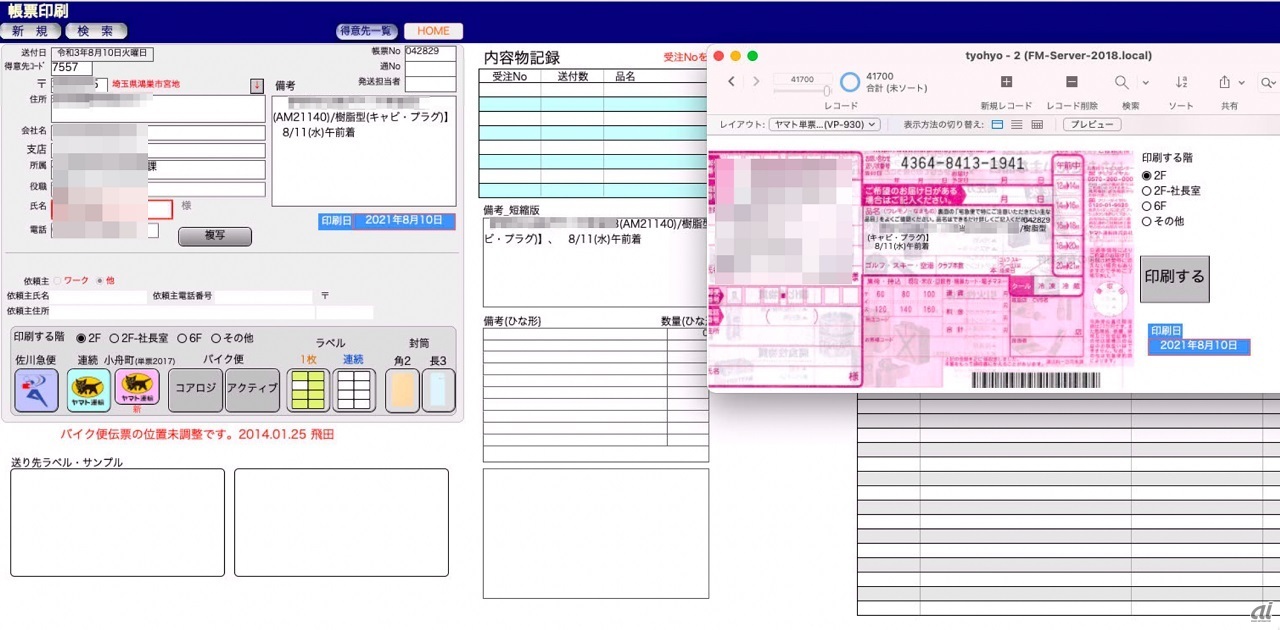The height and width of the screenshot is (630, 1280).
Task: Click the record number box showing 41700
Action: [801, 78]
